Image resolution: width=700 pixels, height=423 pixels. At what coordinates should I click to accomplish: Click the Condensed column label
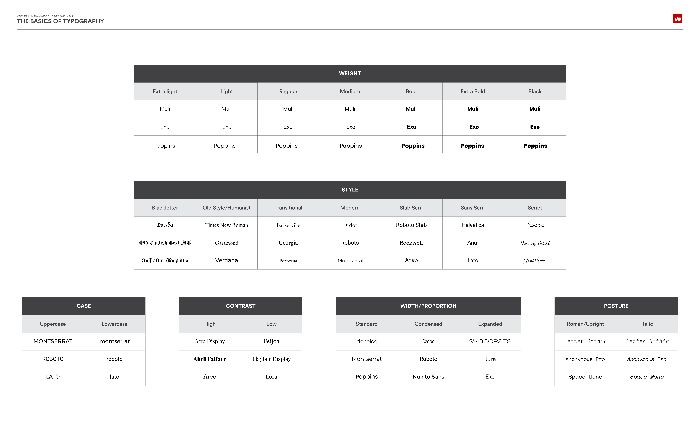(428, 324)
